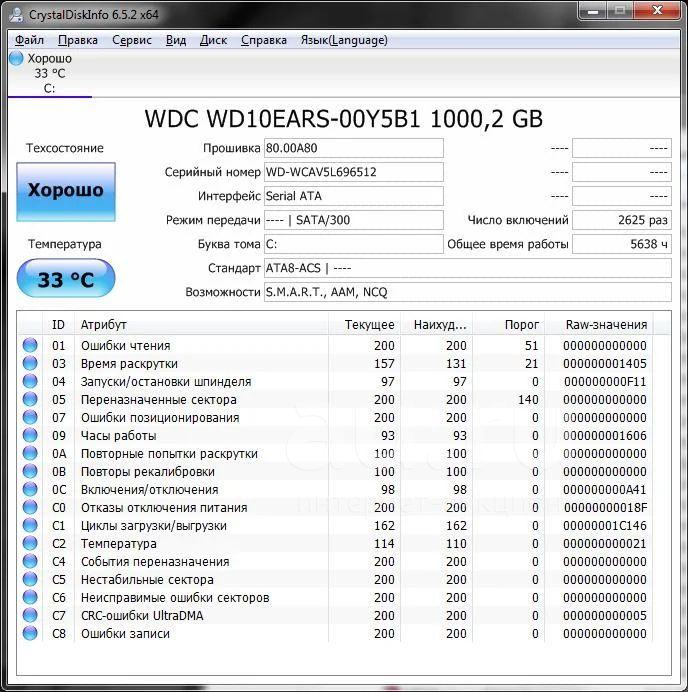Click raw value 0000000018F

tap(605, 508)
